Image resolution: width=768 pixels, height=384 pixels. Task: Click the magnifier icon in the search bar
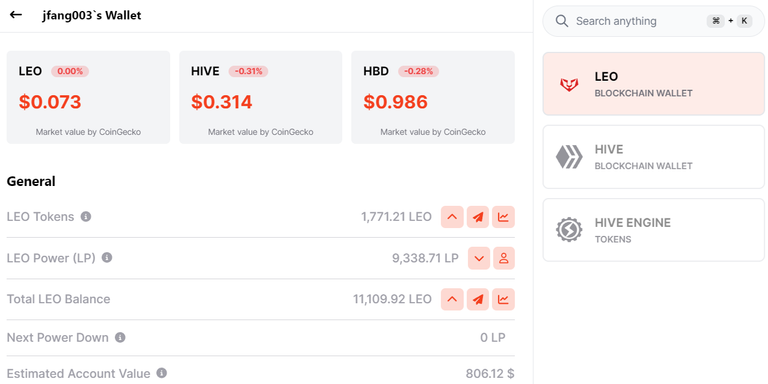562,21
